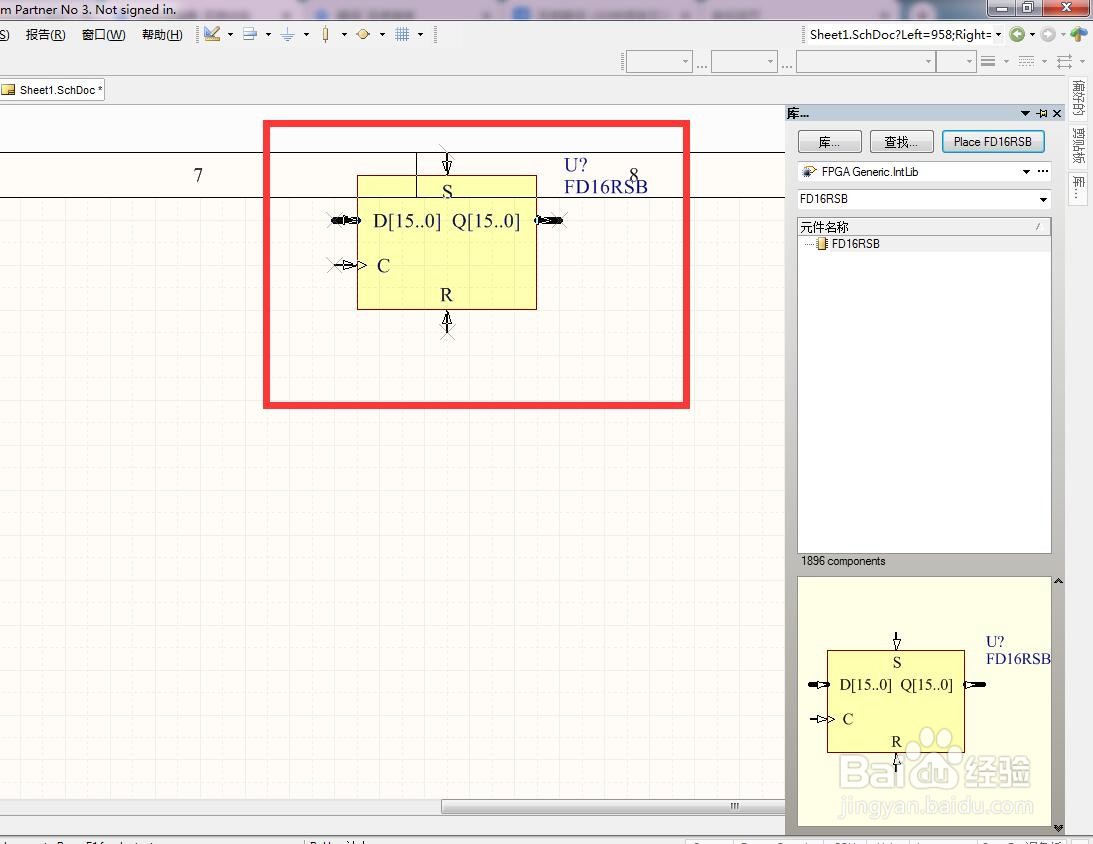
Task: Open the FPGA Generic.IntLib library dropdown
Action: tap(1026, 171)
